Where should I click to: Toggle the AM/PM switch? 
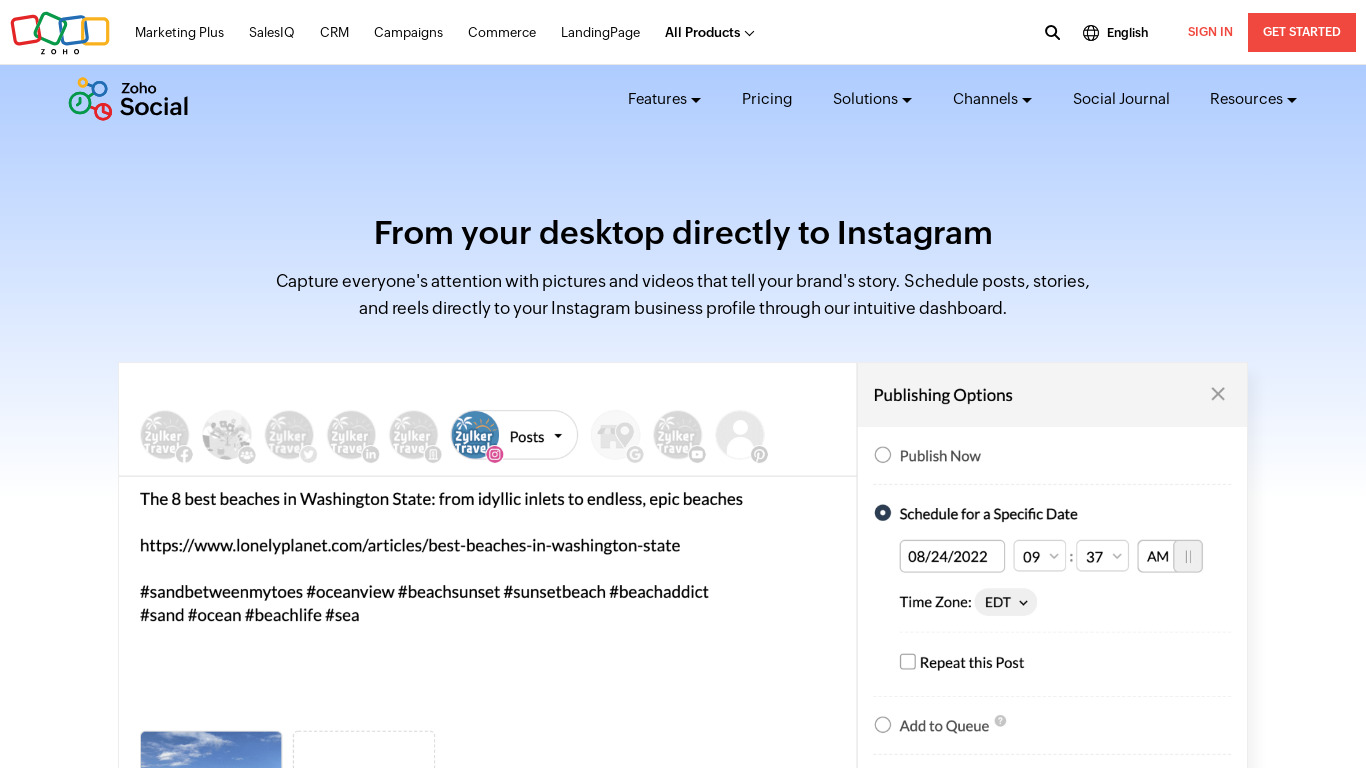(1170, 557)
